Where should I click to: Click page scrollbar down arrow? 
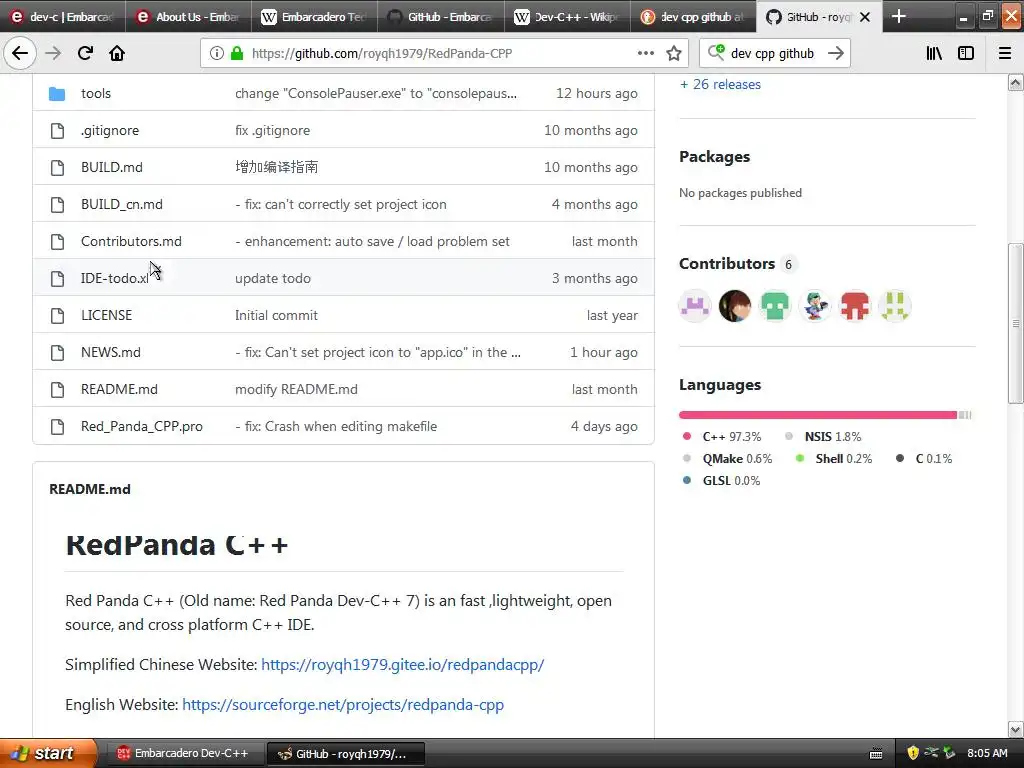click(x=1016, y=729)
